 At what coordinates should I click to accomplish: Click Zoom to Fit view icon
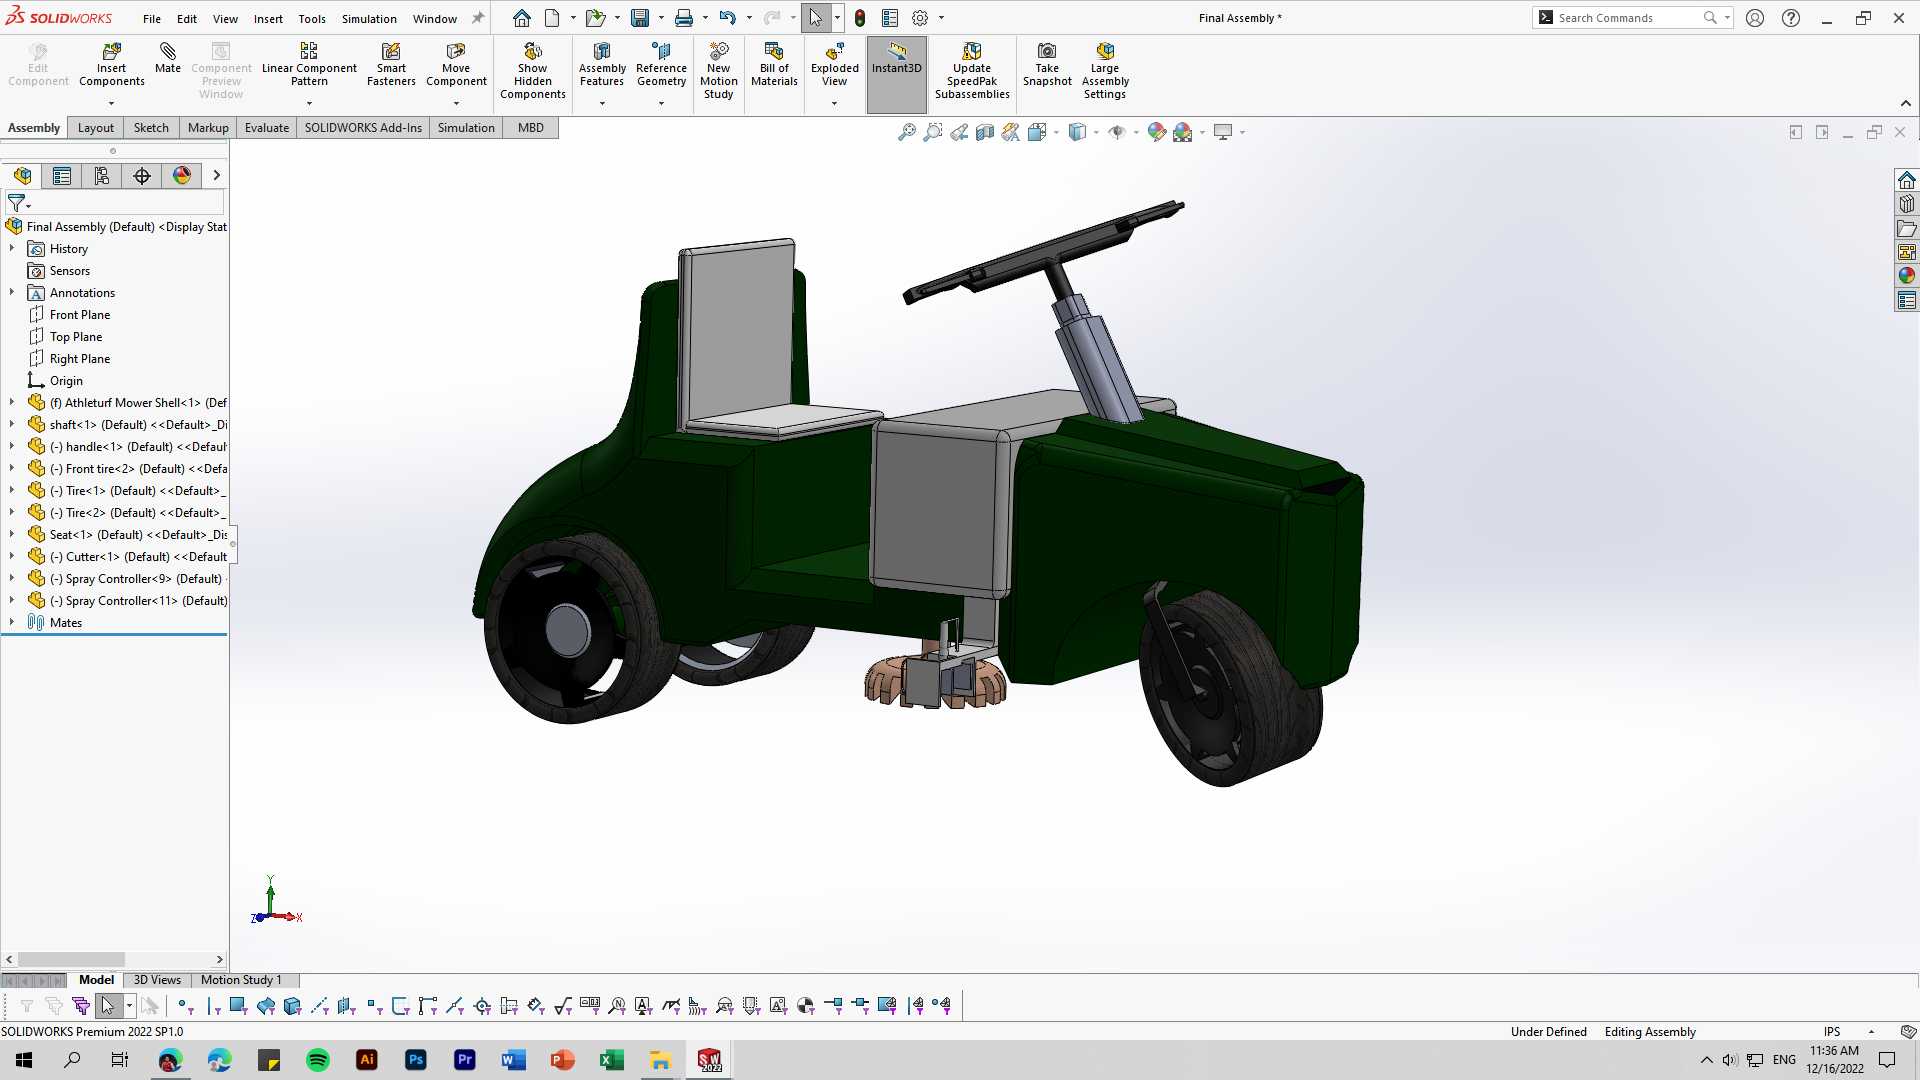click(x=907, y=132)
